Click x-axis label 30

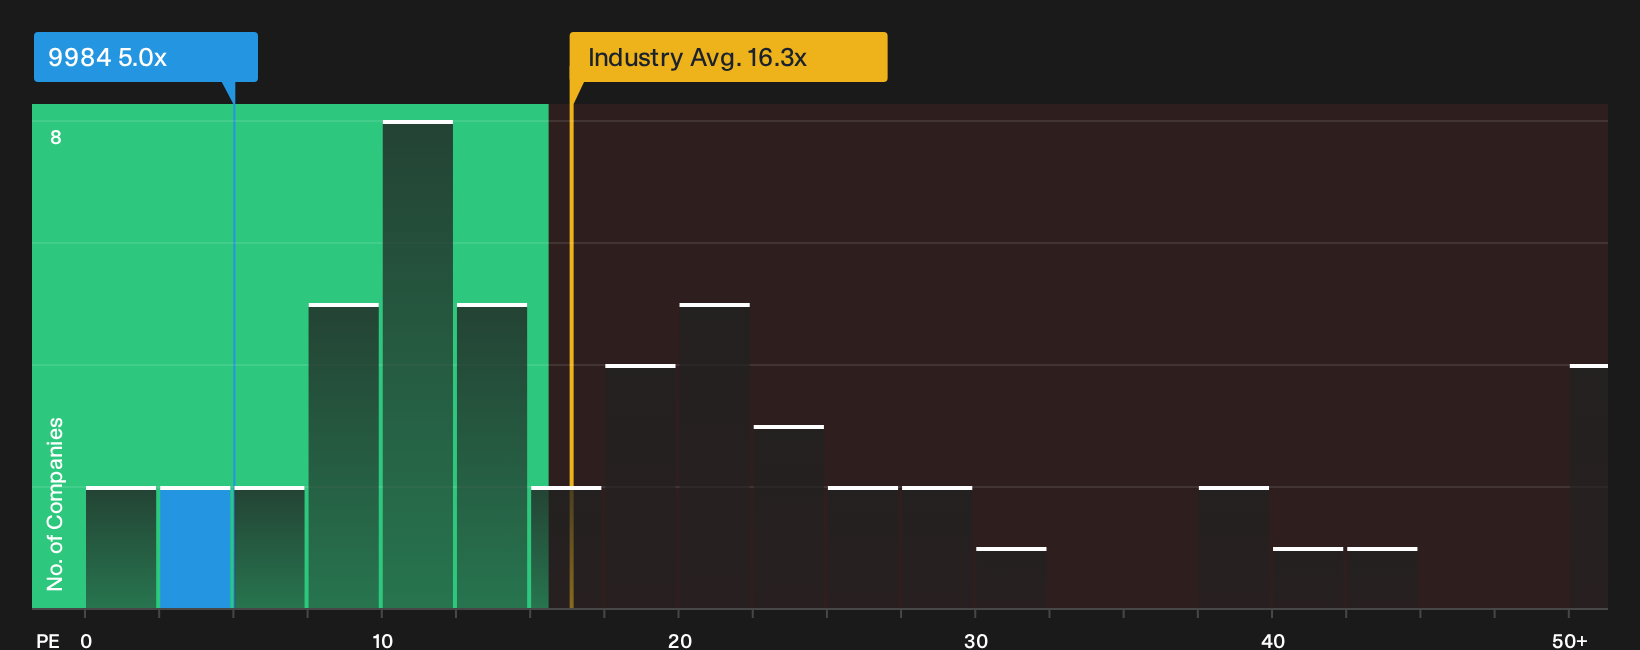[x=976, y=640]
